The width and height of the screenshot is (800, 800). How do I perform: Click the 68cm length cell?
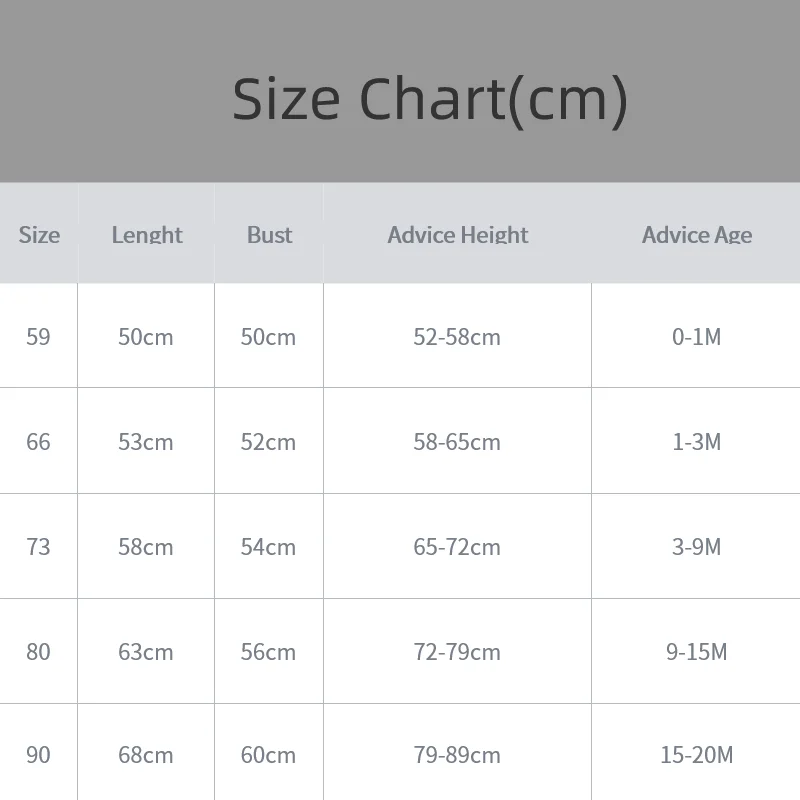click(146, 755)
